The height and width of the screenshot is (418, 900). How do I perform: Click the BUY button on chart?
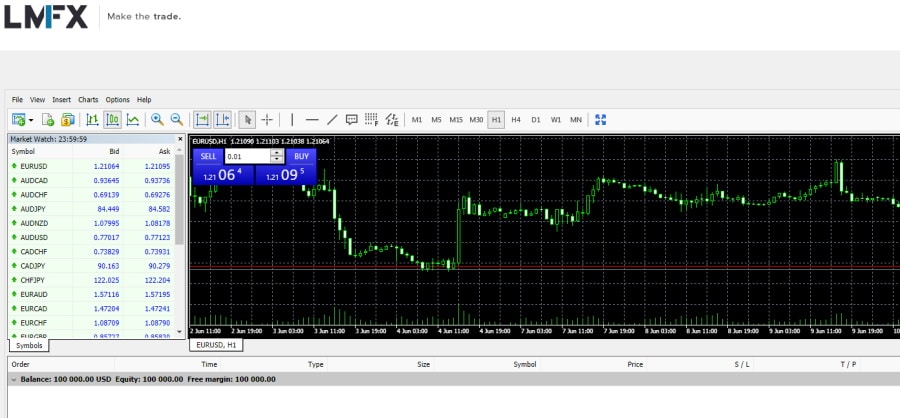[301, 156]
